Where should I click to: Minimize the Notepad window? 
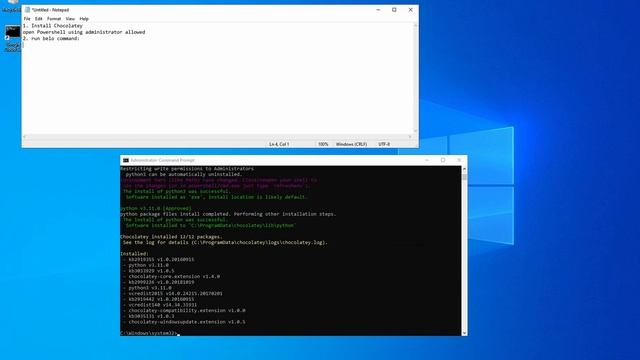coord(378,10)
